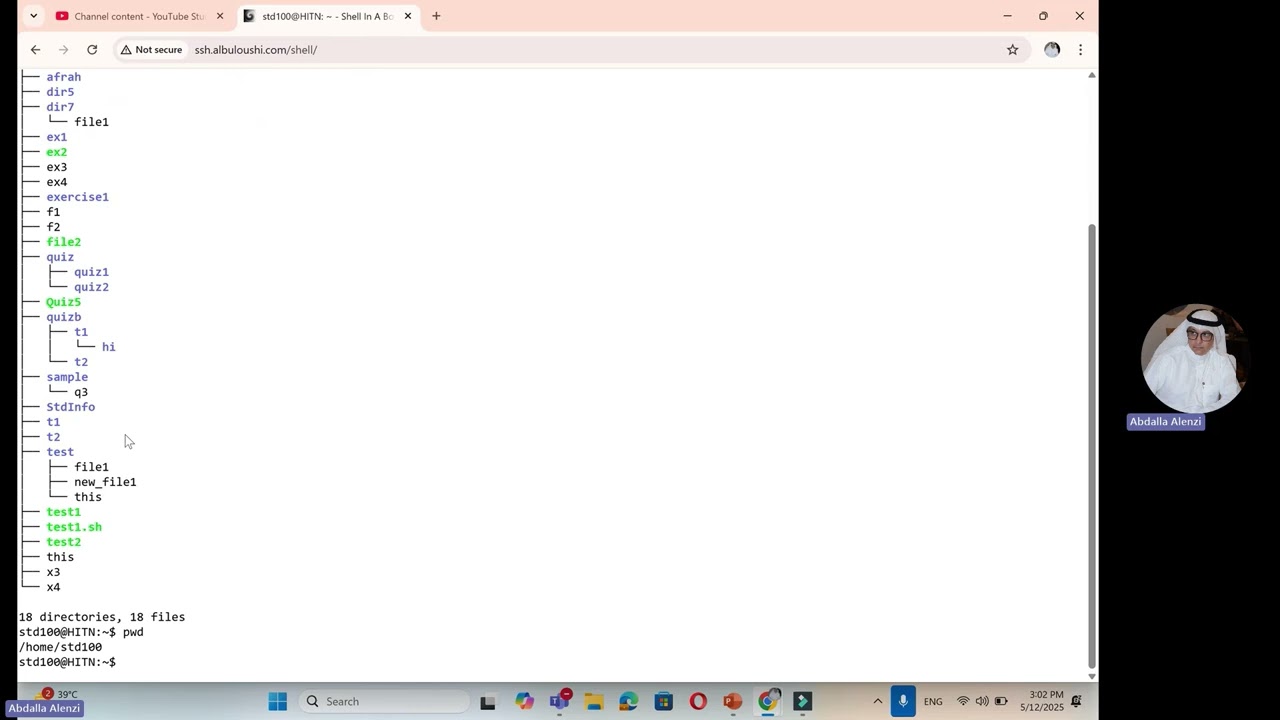Toggle the microphone tray button
Screen dimensions: 1280x720
[903, 701]
